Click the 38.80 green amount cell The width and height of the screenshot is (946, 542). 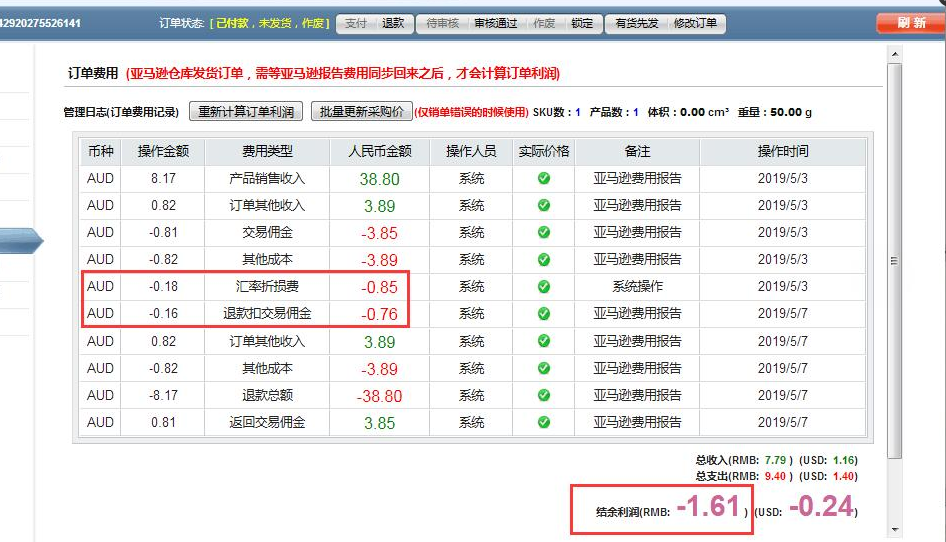379,179
